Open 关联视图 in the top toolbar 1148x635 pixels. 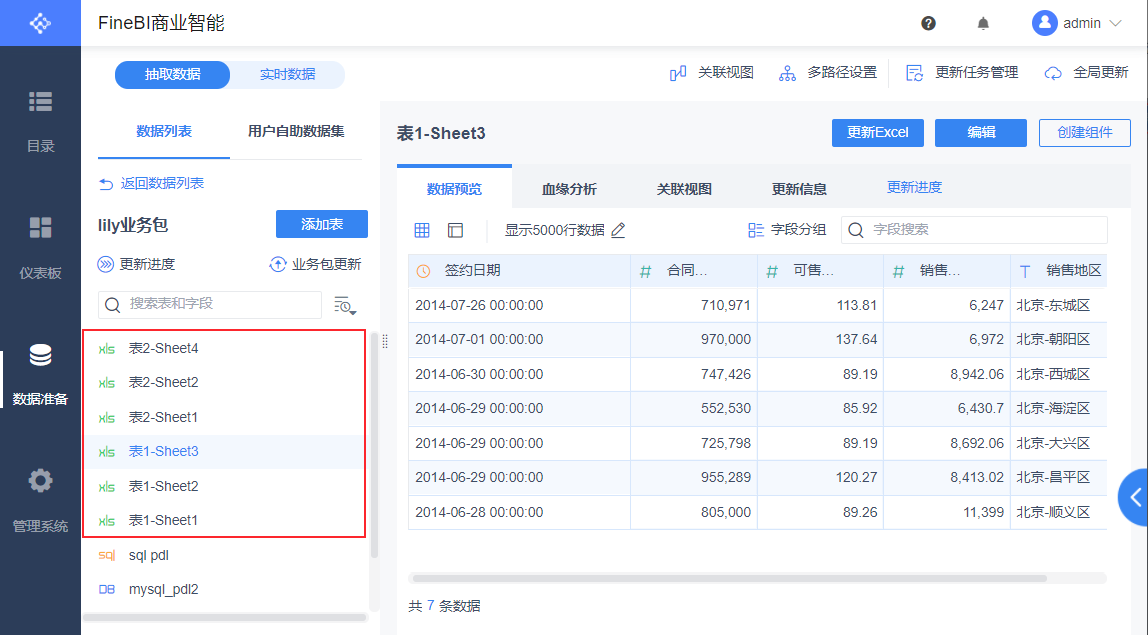click(711, 73)
